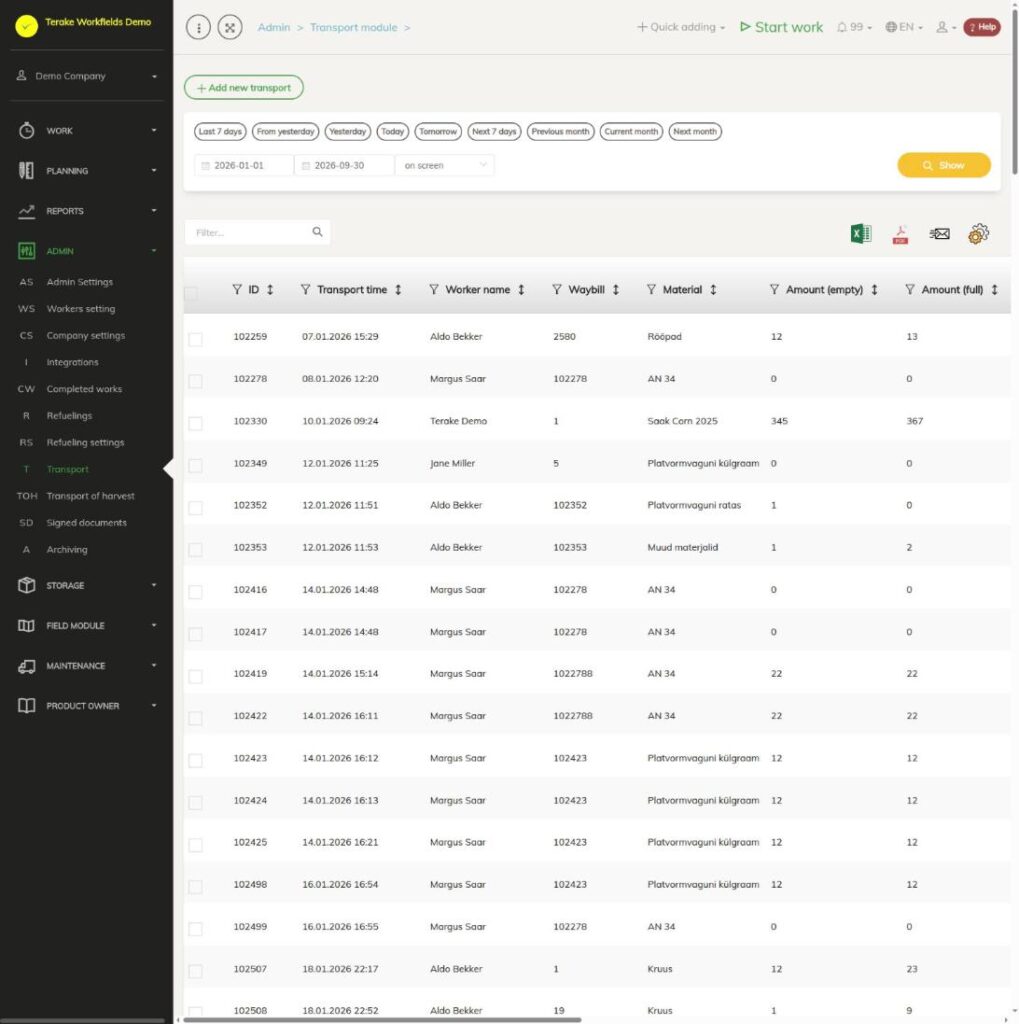The height and width of the screenshot is (1024, 1019).
Task: Select row 102419 checkbox
Action: (x=195, y=676)
